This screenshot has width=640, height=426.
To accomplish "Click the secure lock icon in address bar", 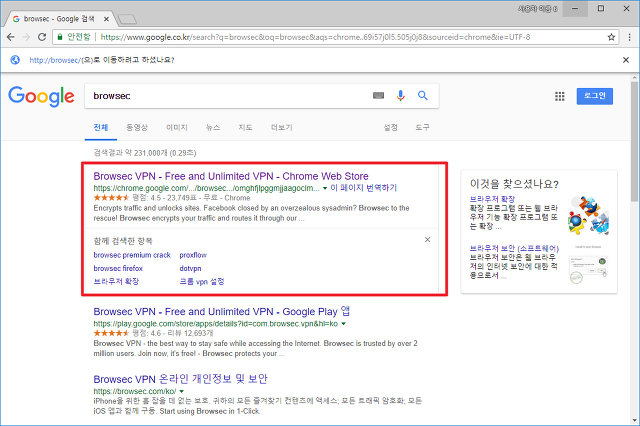I will tap(60, 37).
